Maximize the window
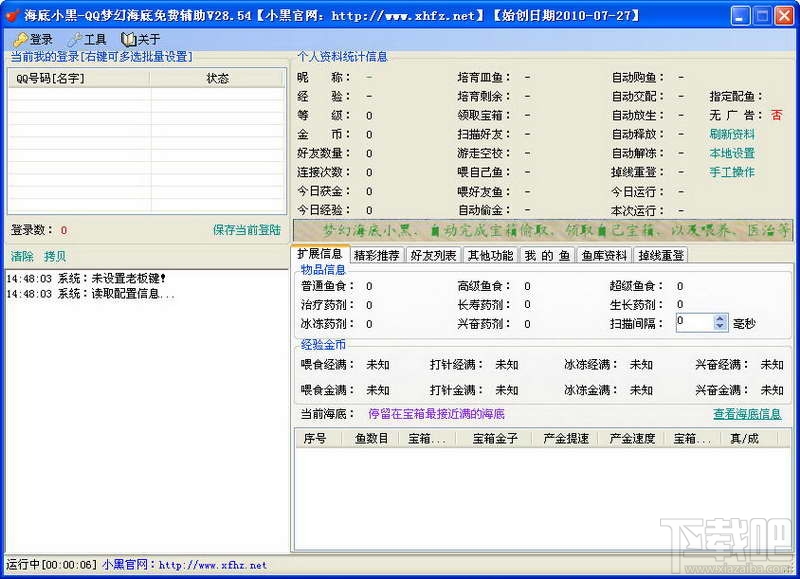 762,15
